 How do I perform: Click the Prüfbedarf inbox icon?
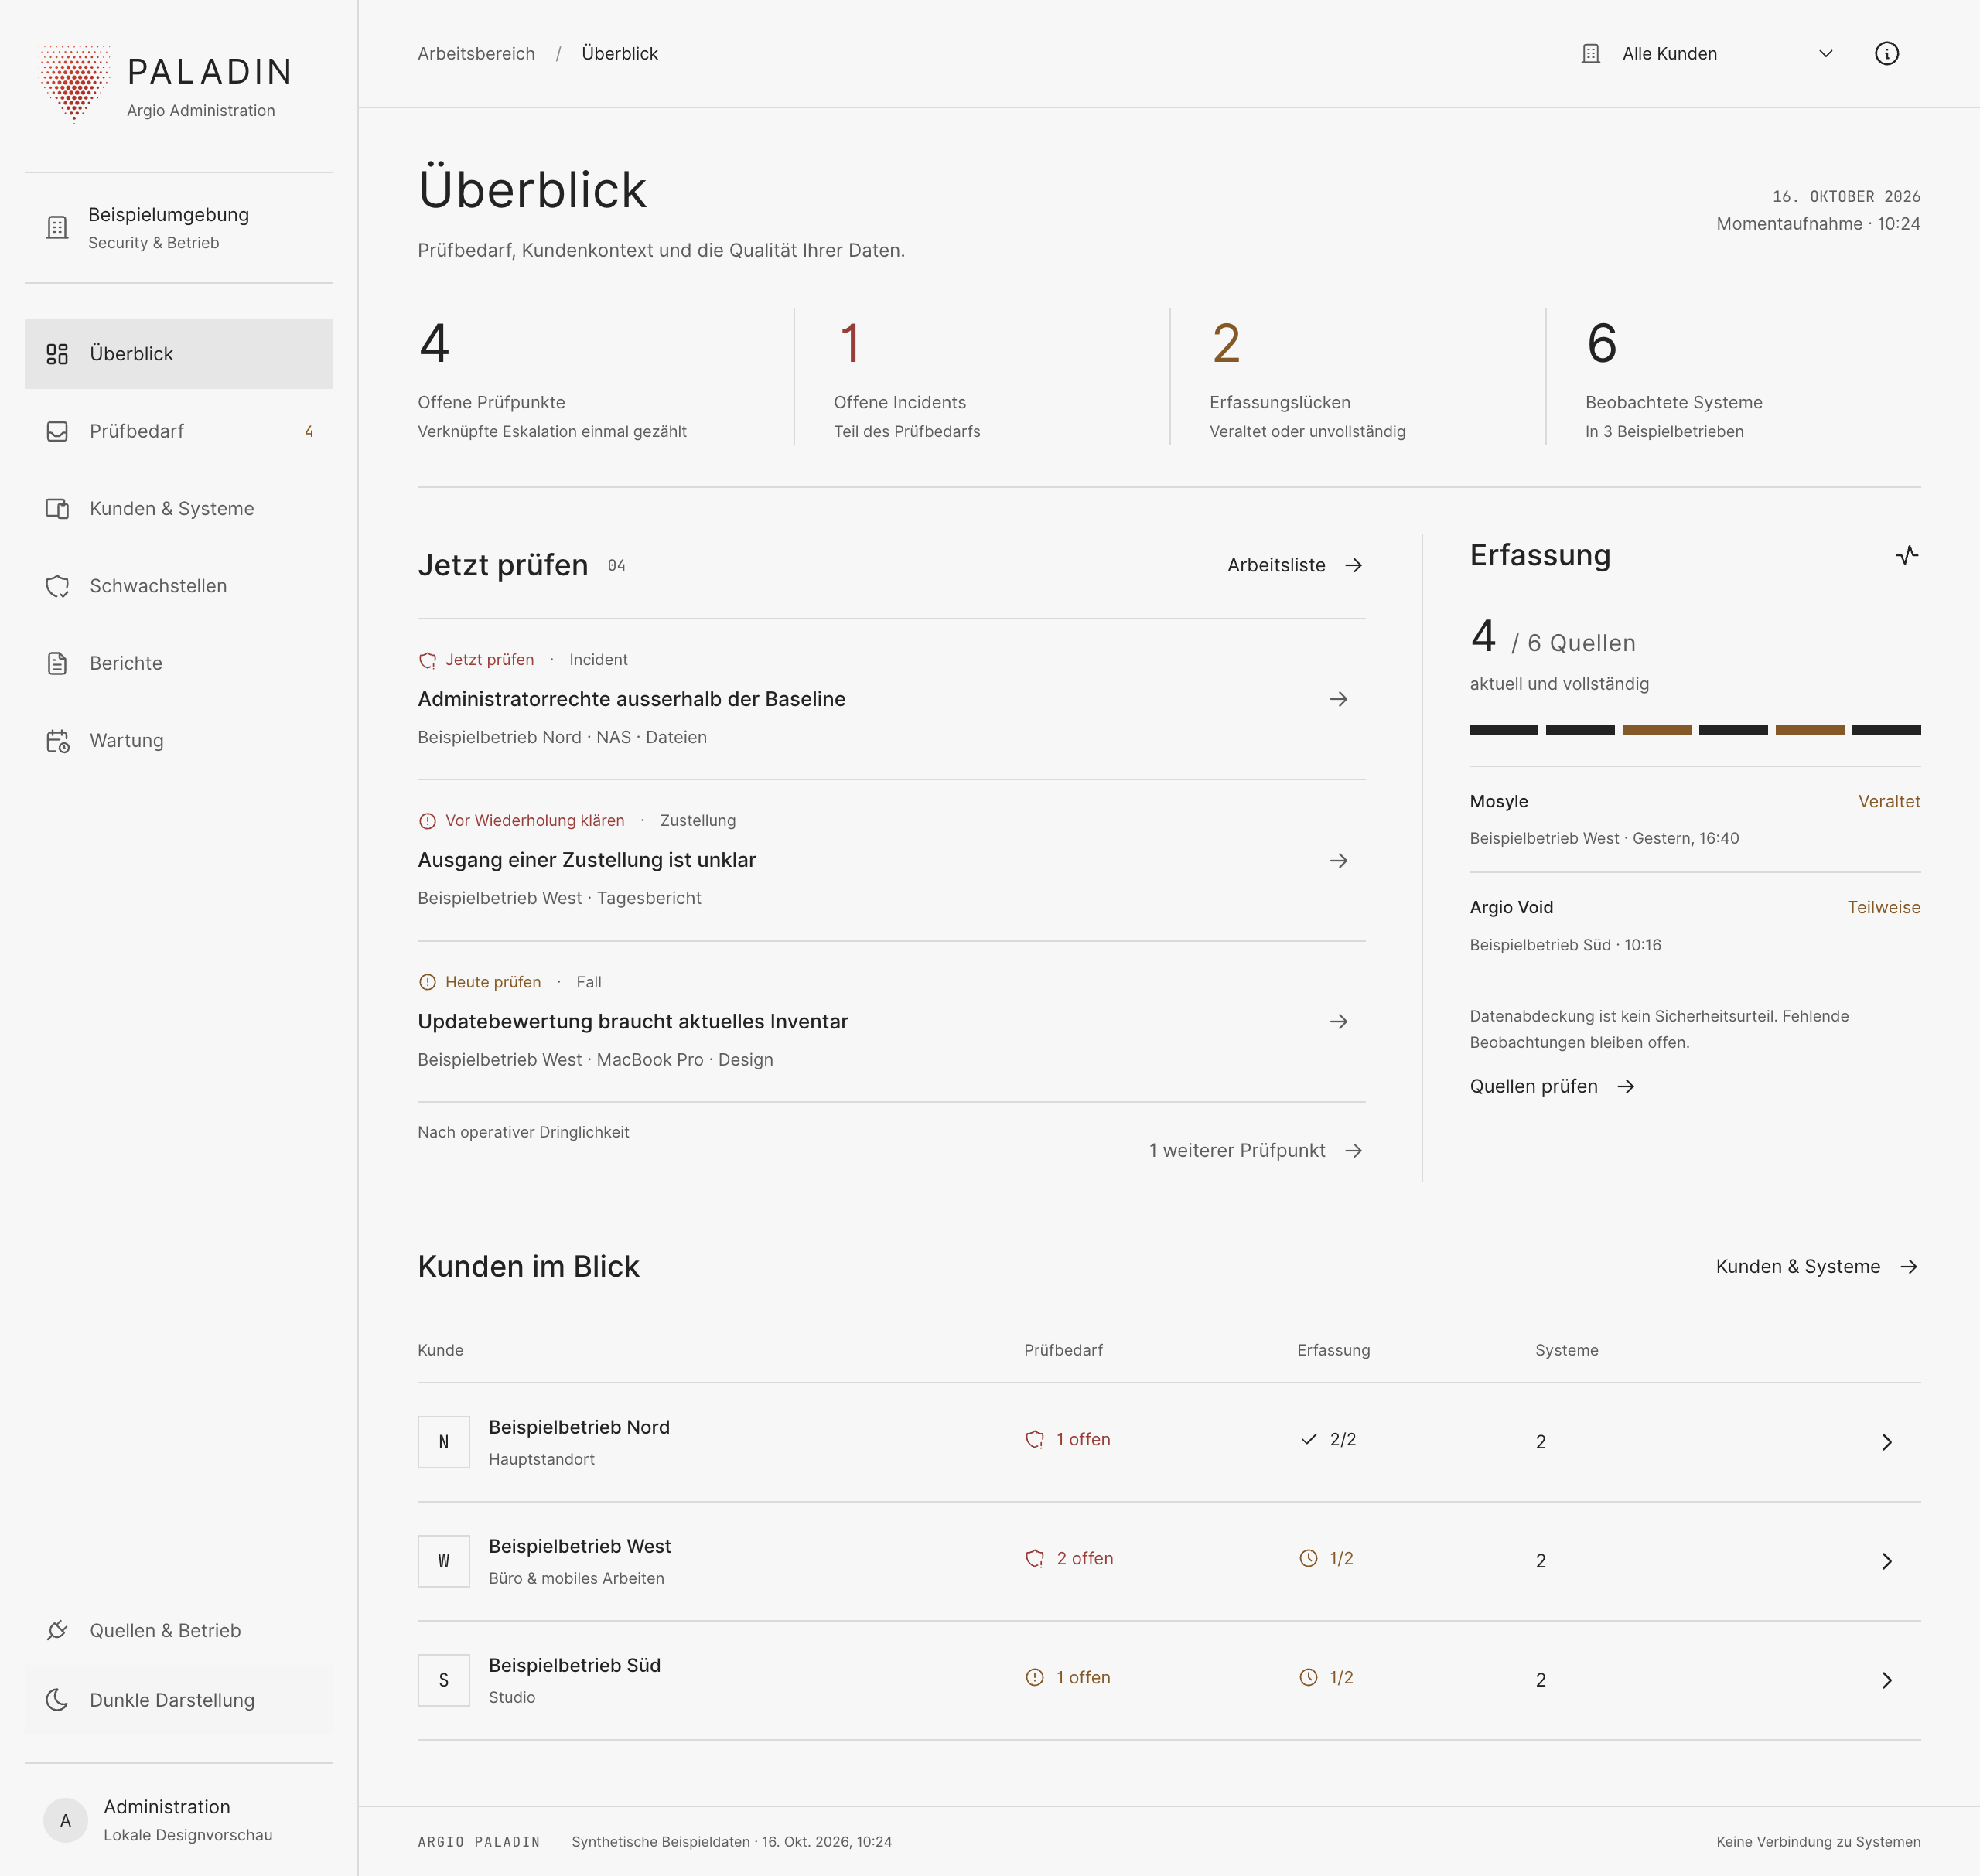[x=57, y=431]
